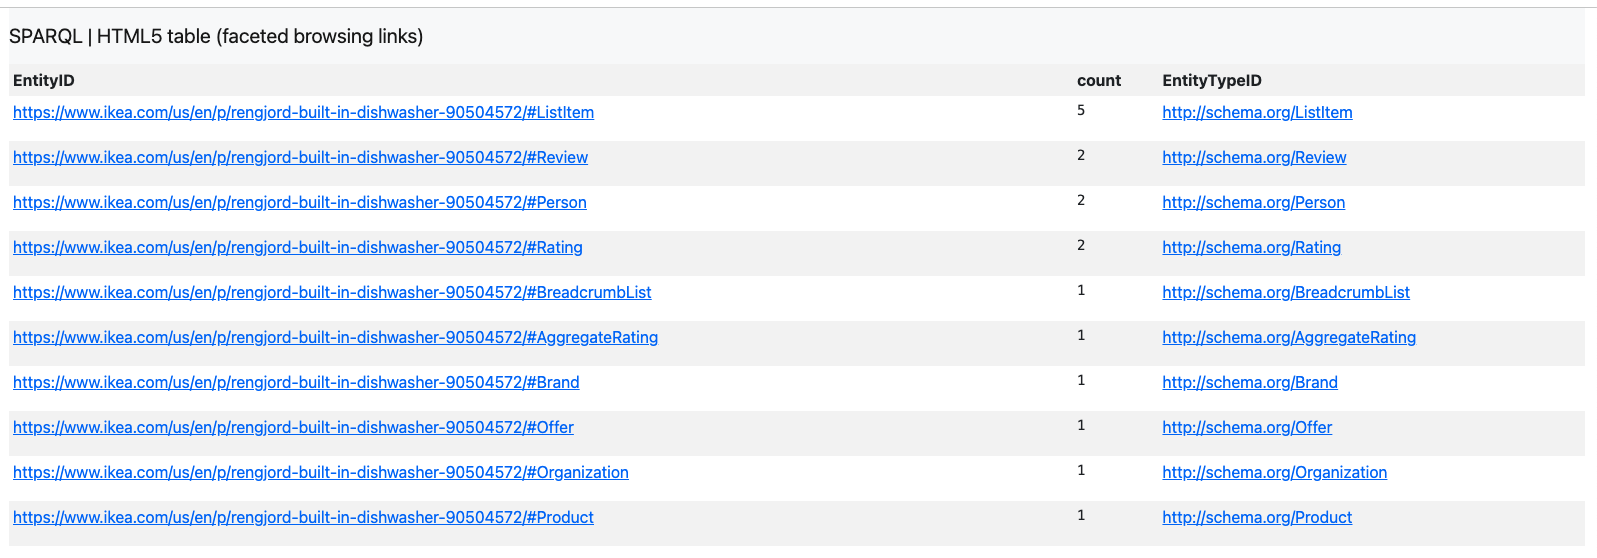Open the #AggregateRating entity link

[x=336, y=338]
